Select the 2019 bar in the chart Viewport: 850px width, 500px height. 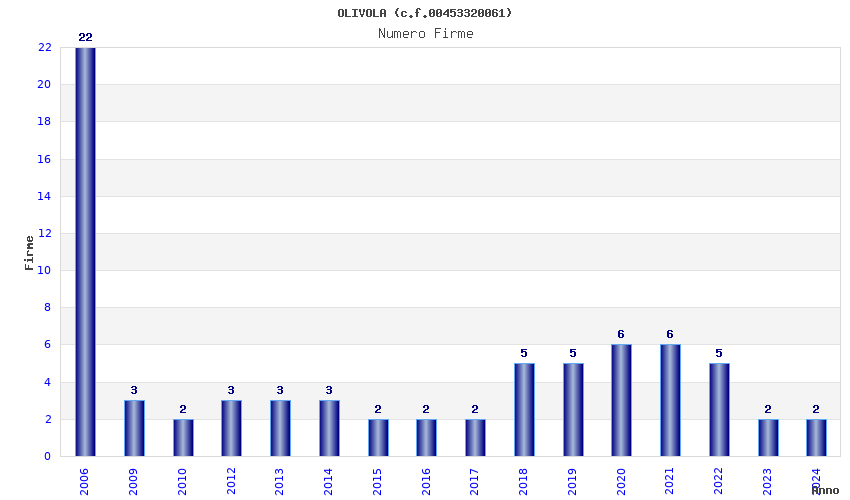[573, 409]
